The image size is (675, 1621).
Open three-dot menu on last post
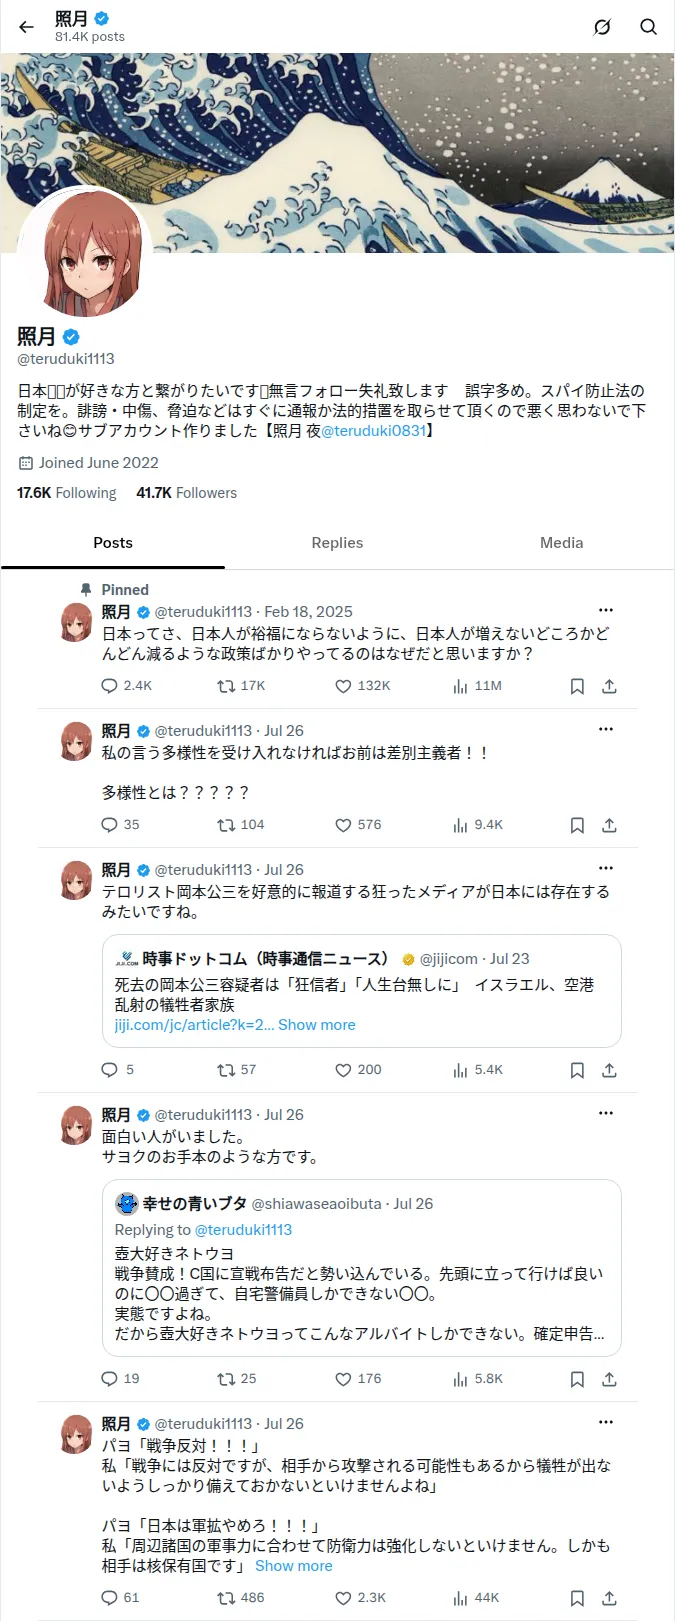606,1422
